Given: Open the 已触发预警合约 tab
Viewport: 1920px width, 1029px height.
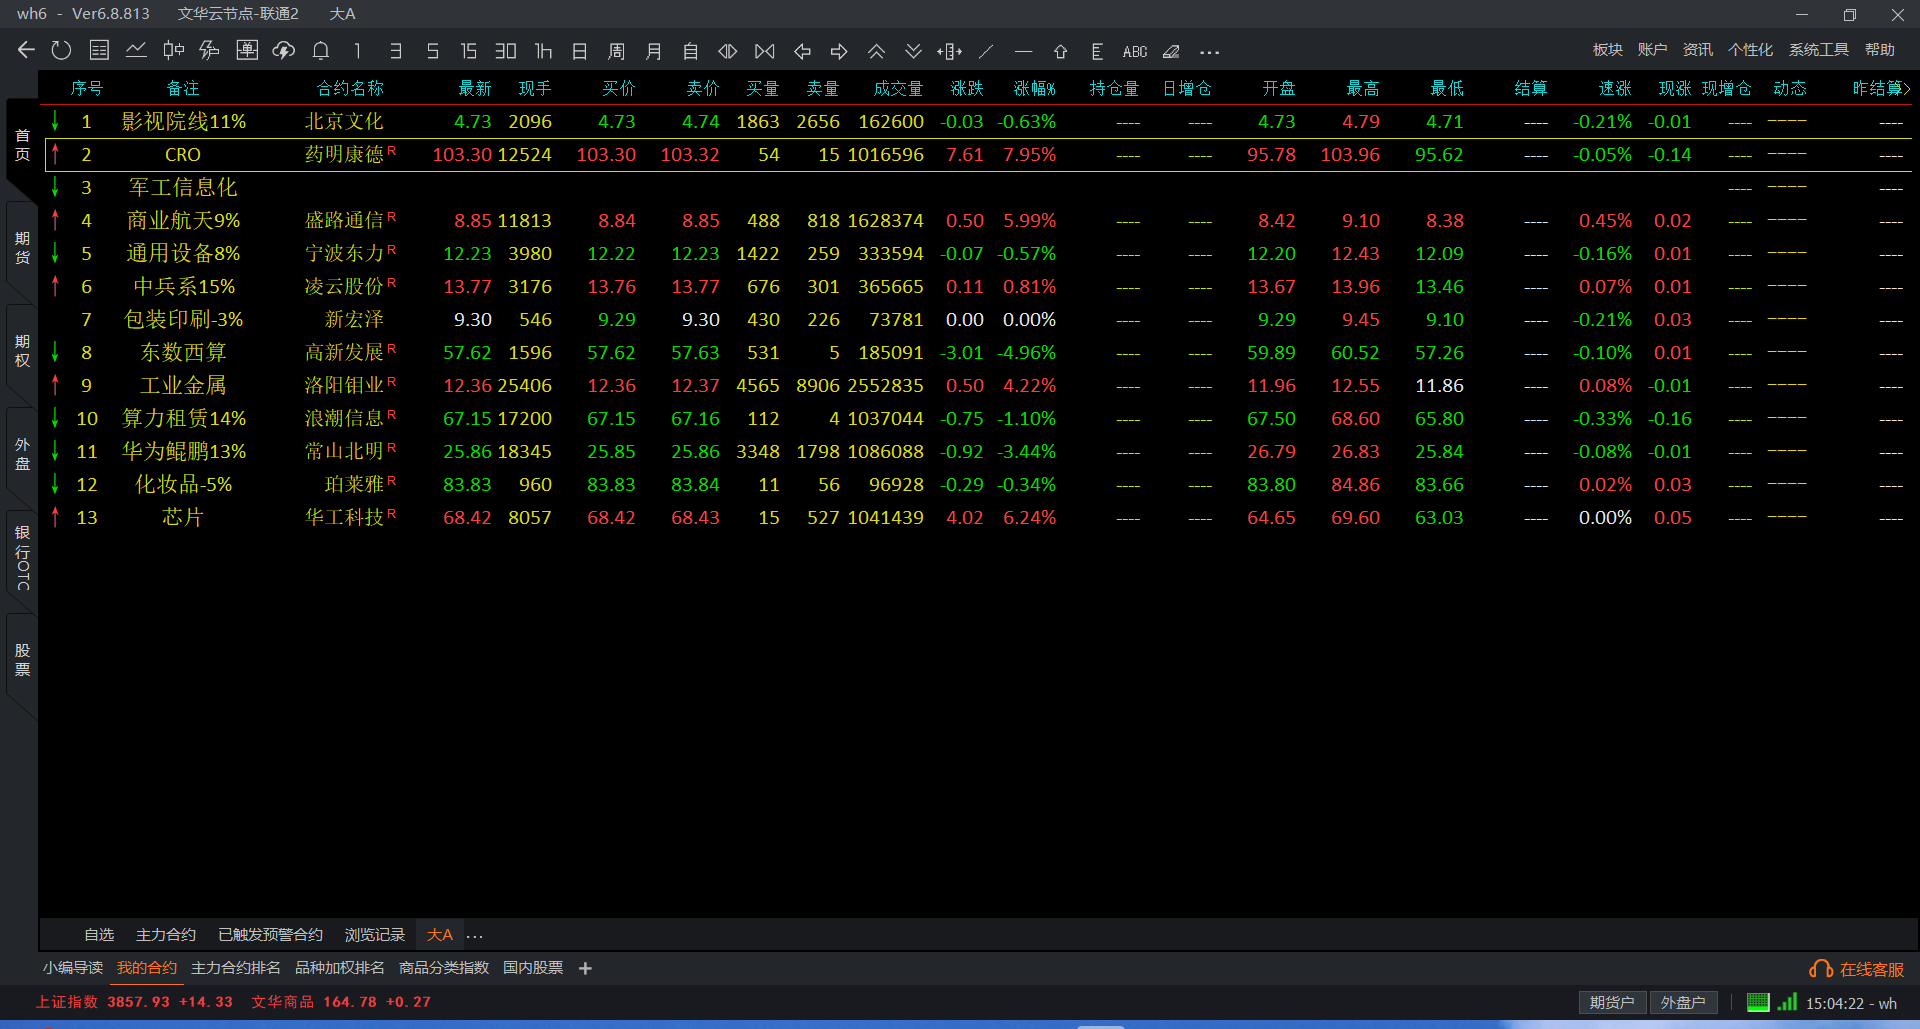Looking at the screenshot, I should [270, 934].
